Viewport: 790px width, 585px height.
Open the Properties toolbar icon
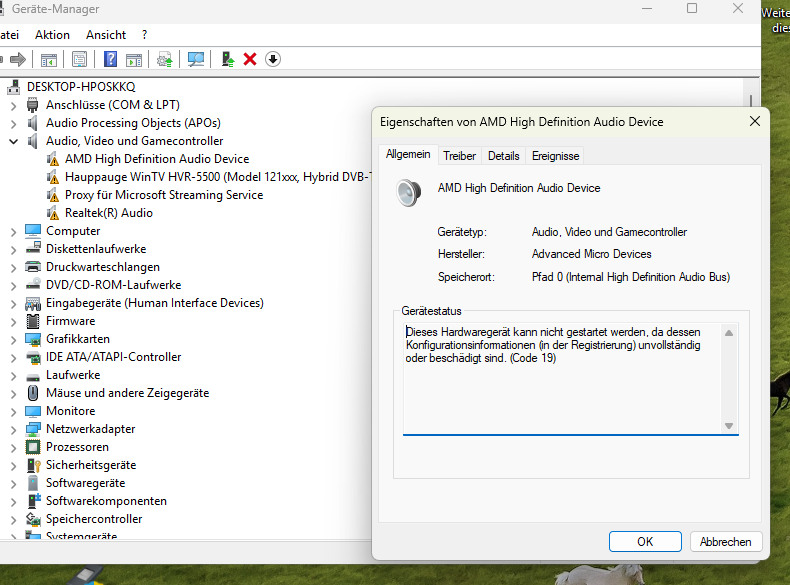[79, 59]
